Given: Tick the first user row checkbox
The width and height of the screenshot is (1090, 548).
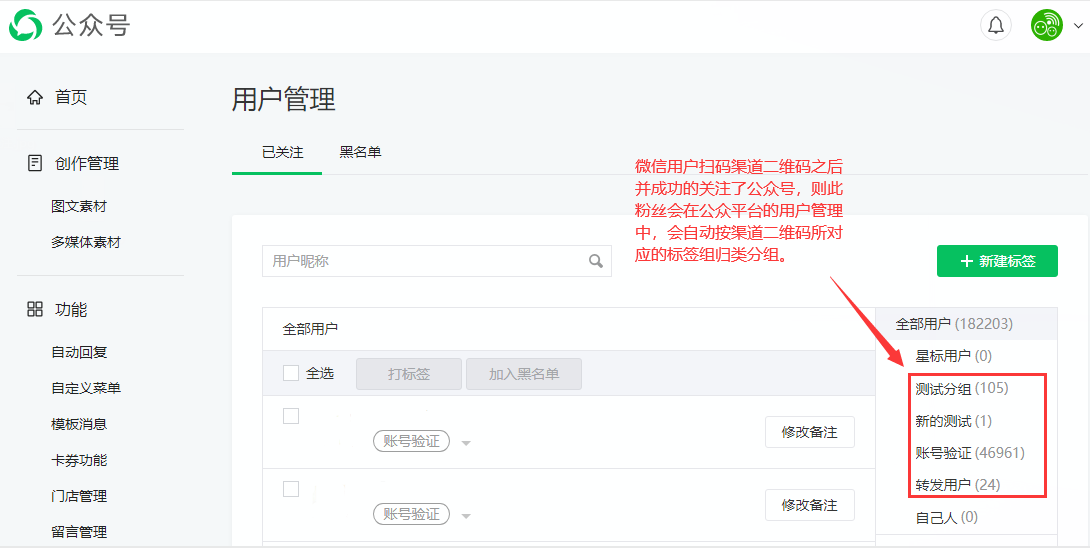Looking at the screenshot, I should click(291, 416).
